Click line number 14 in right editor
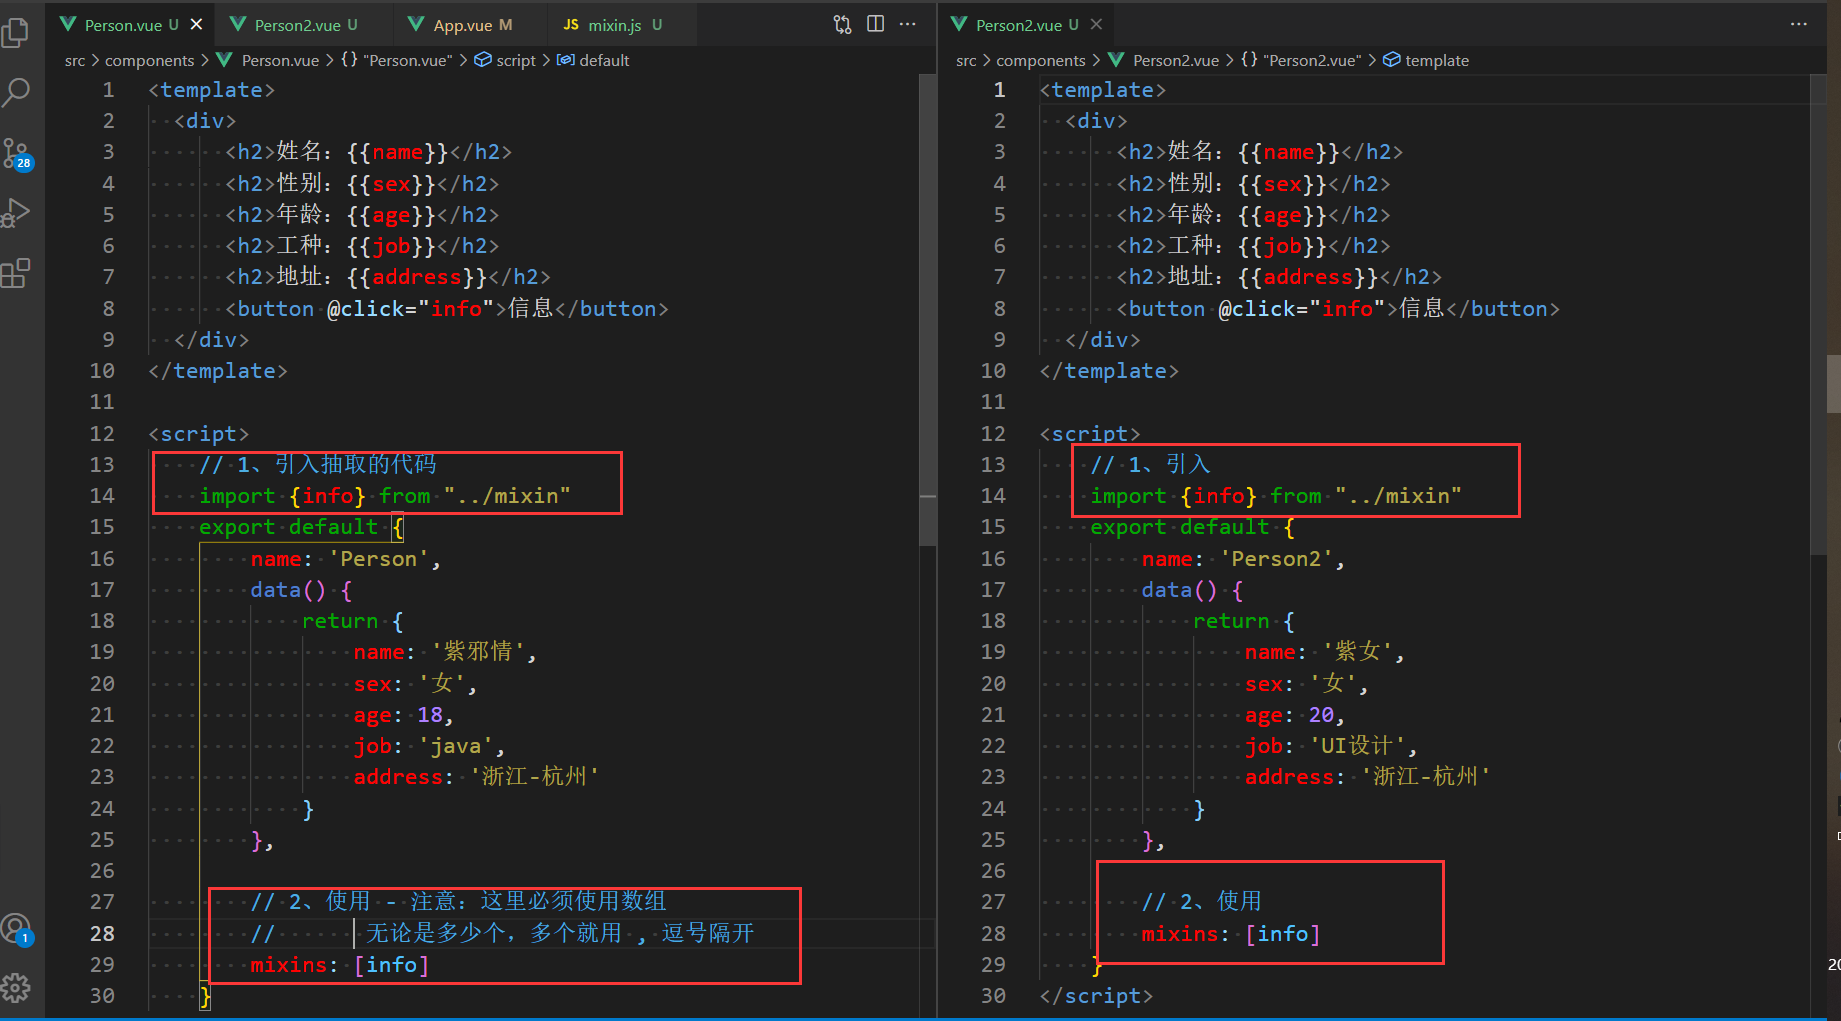 pyautogui.click(x=993, y=495)
